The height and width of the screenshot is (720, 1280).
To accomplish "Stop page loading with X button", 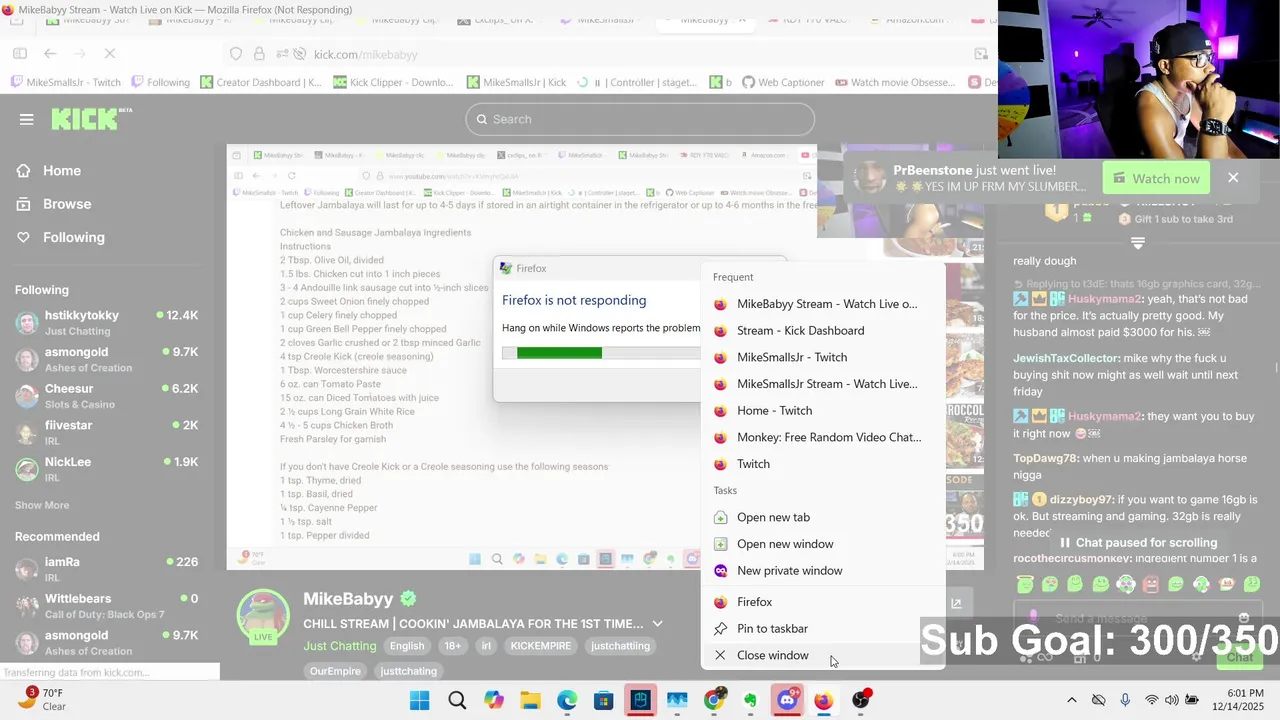I will [x=110, y=54].
